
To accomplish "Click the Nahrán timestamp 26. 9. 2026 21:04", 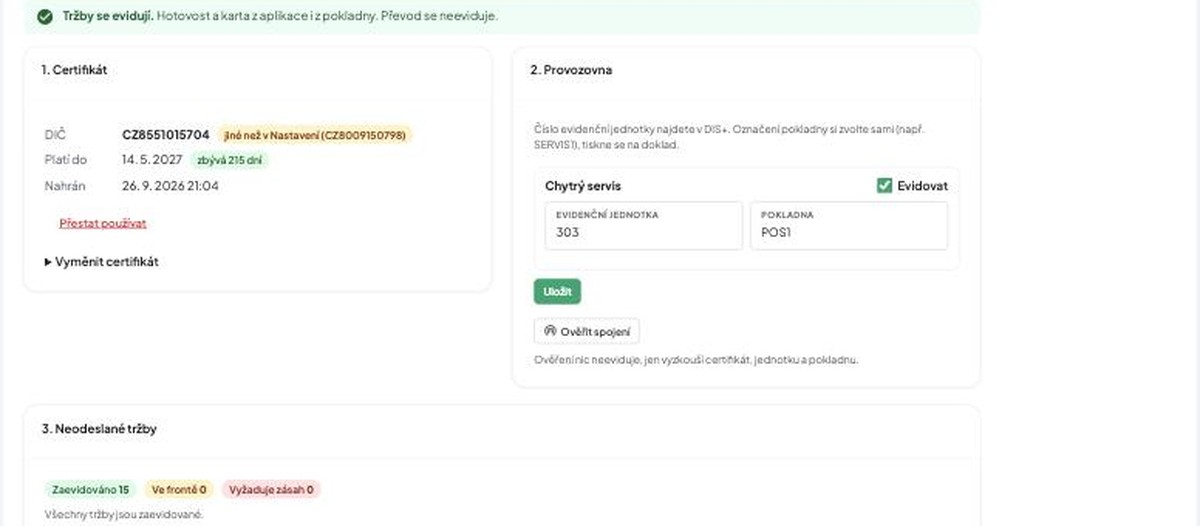I will coord(170,186).
